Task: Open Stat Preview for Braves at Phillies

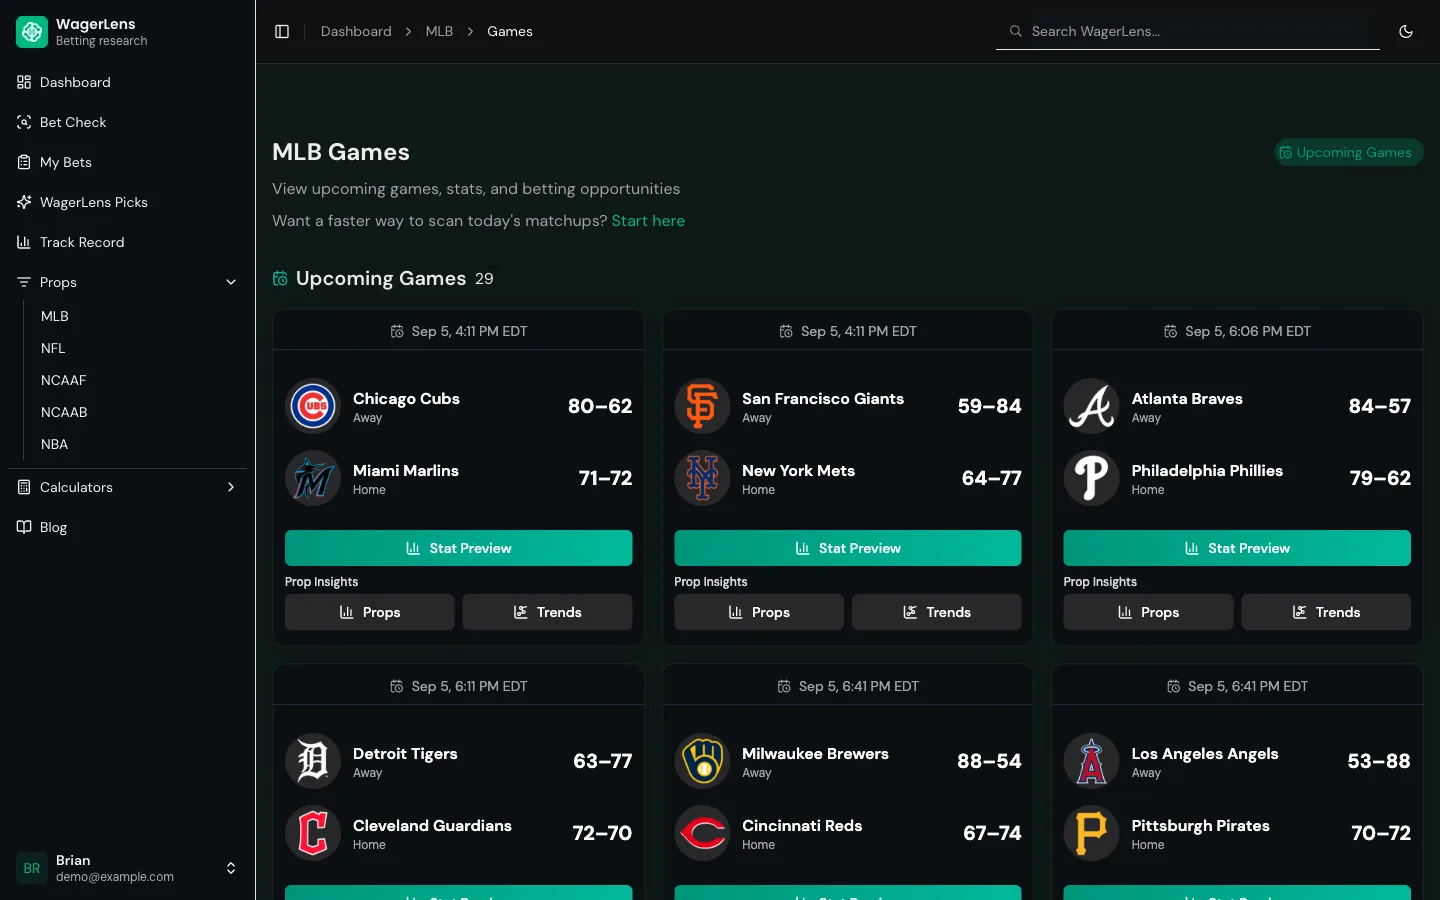Action: [1237, 548]
